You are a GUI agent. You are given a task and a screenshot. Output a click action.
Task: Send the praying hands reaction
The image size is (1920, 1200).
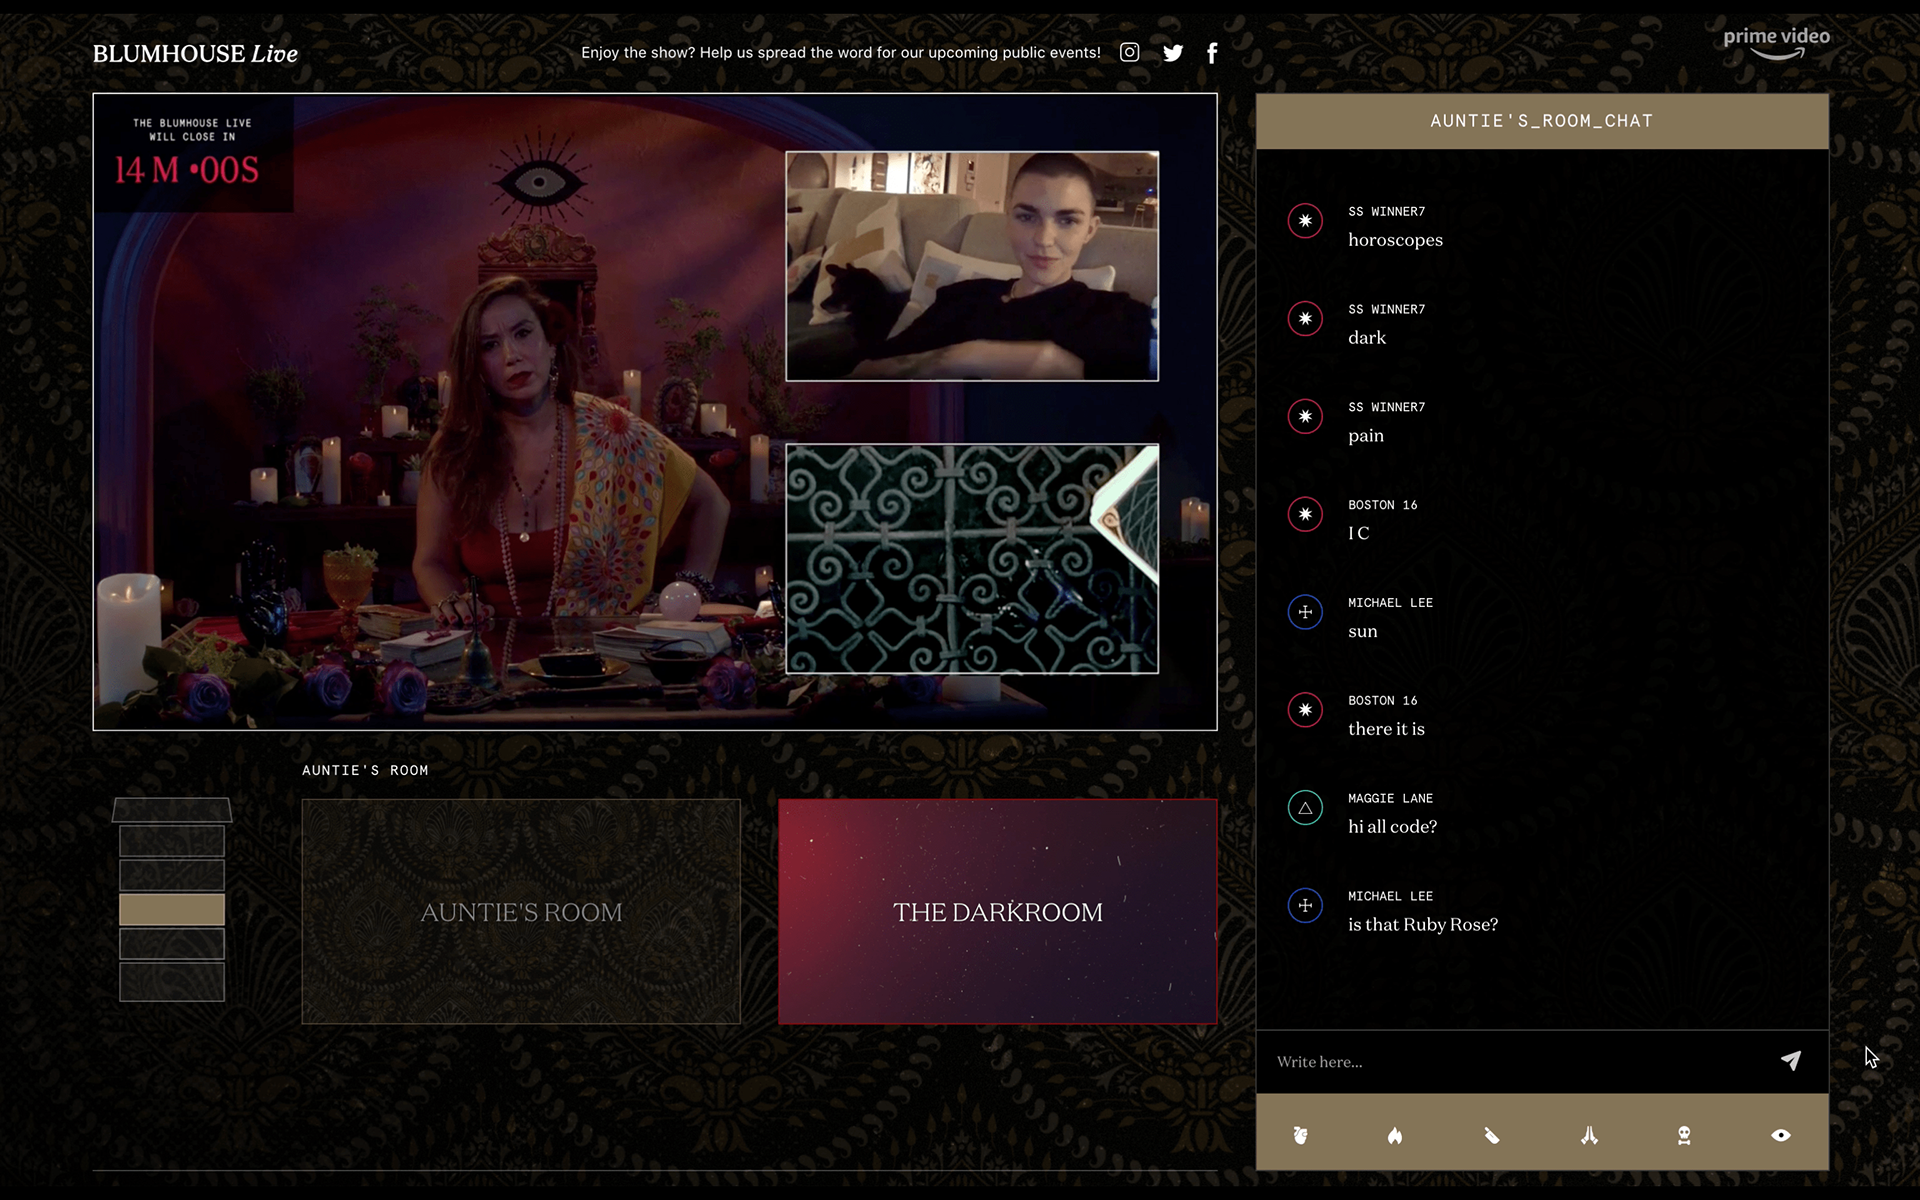coord(1589,1135)
